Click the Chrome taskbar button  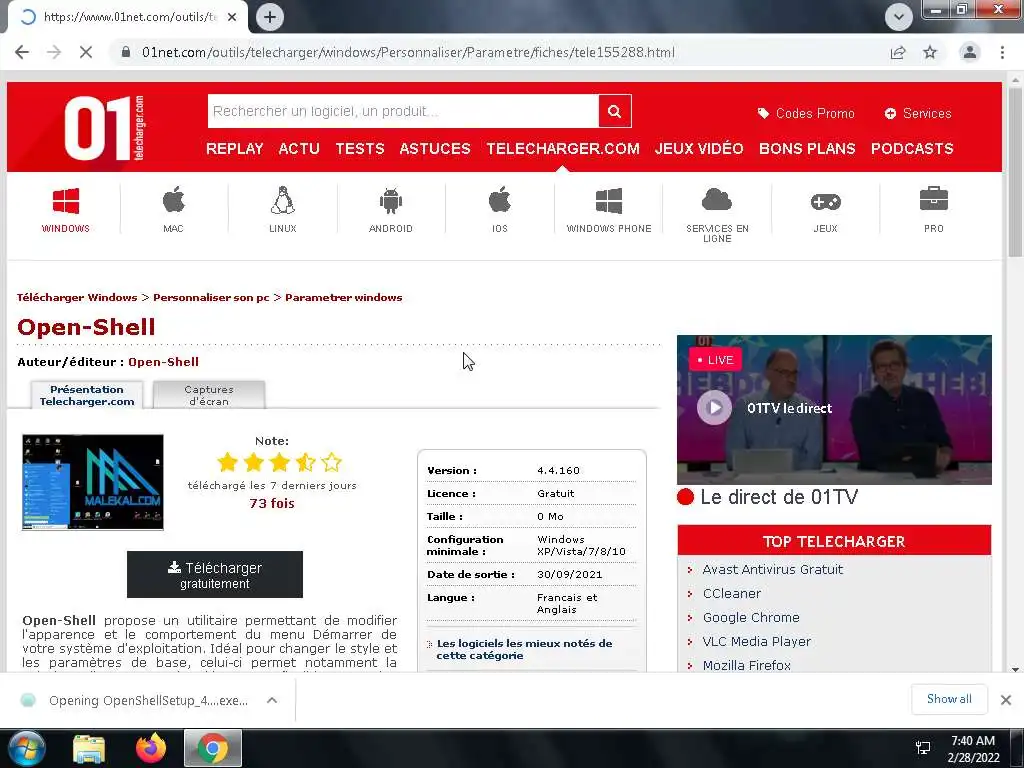(213, 748)
